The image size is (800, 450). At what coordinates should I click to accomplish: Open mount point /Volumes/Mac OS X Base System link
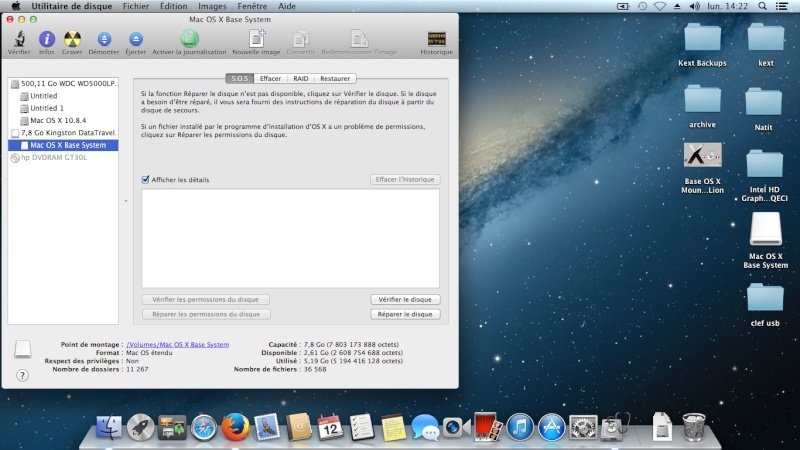178,344
